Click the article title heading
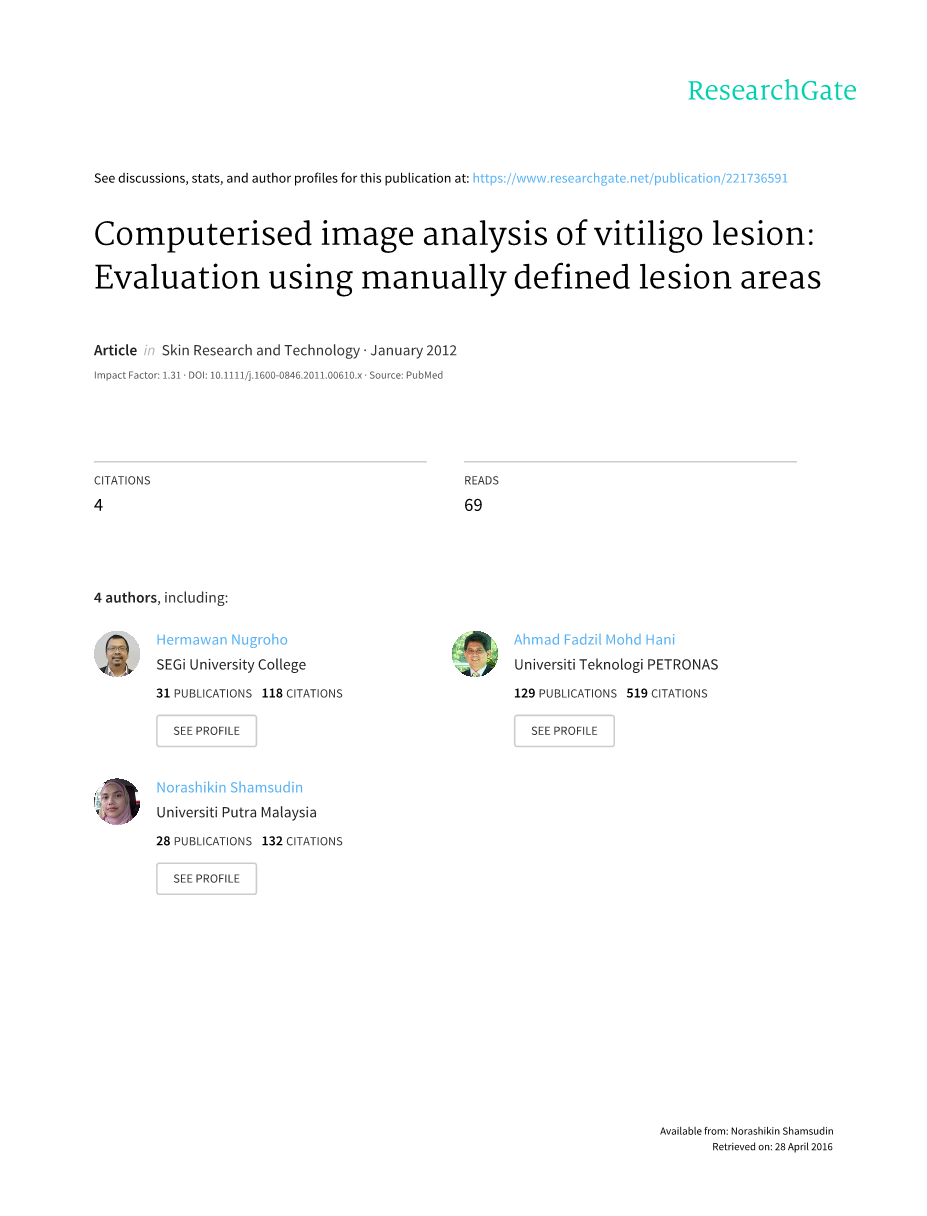The height and width of the screenshot is (1216, 927). point(458,255)
